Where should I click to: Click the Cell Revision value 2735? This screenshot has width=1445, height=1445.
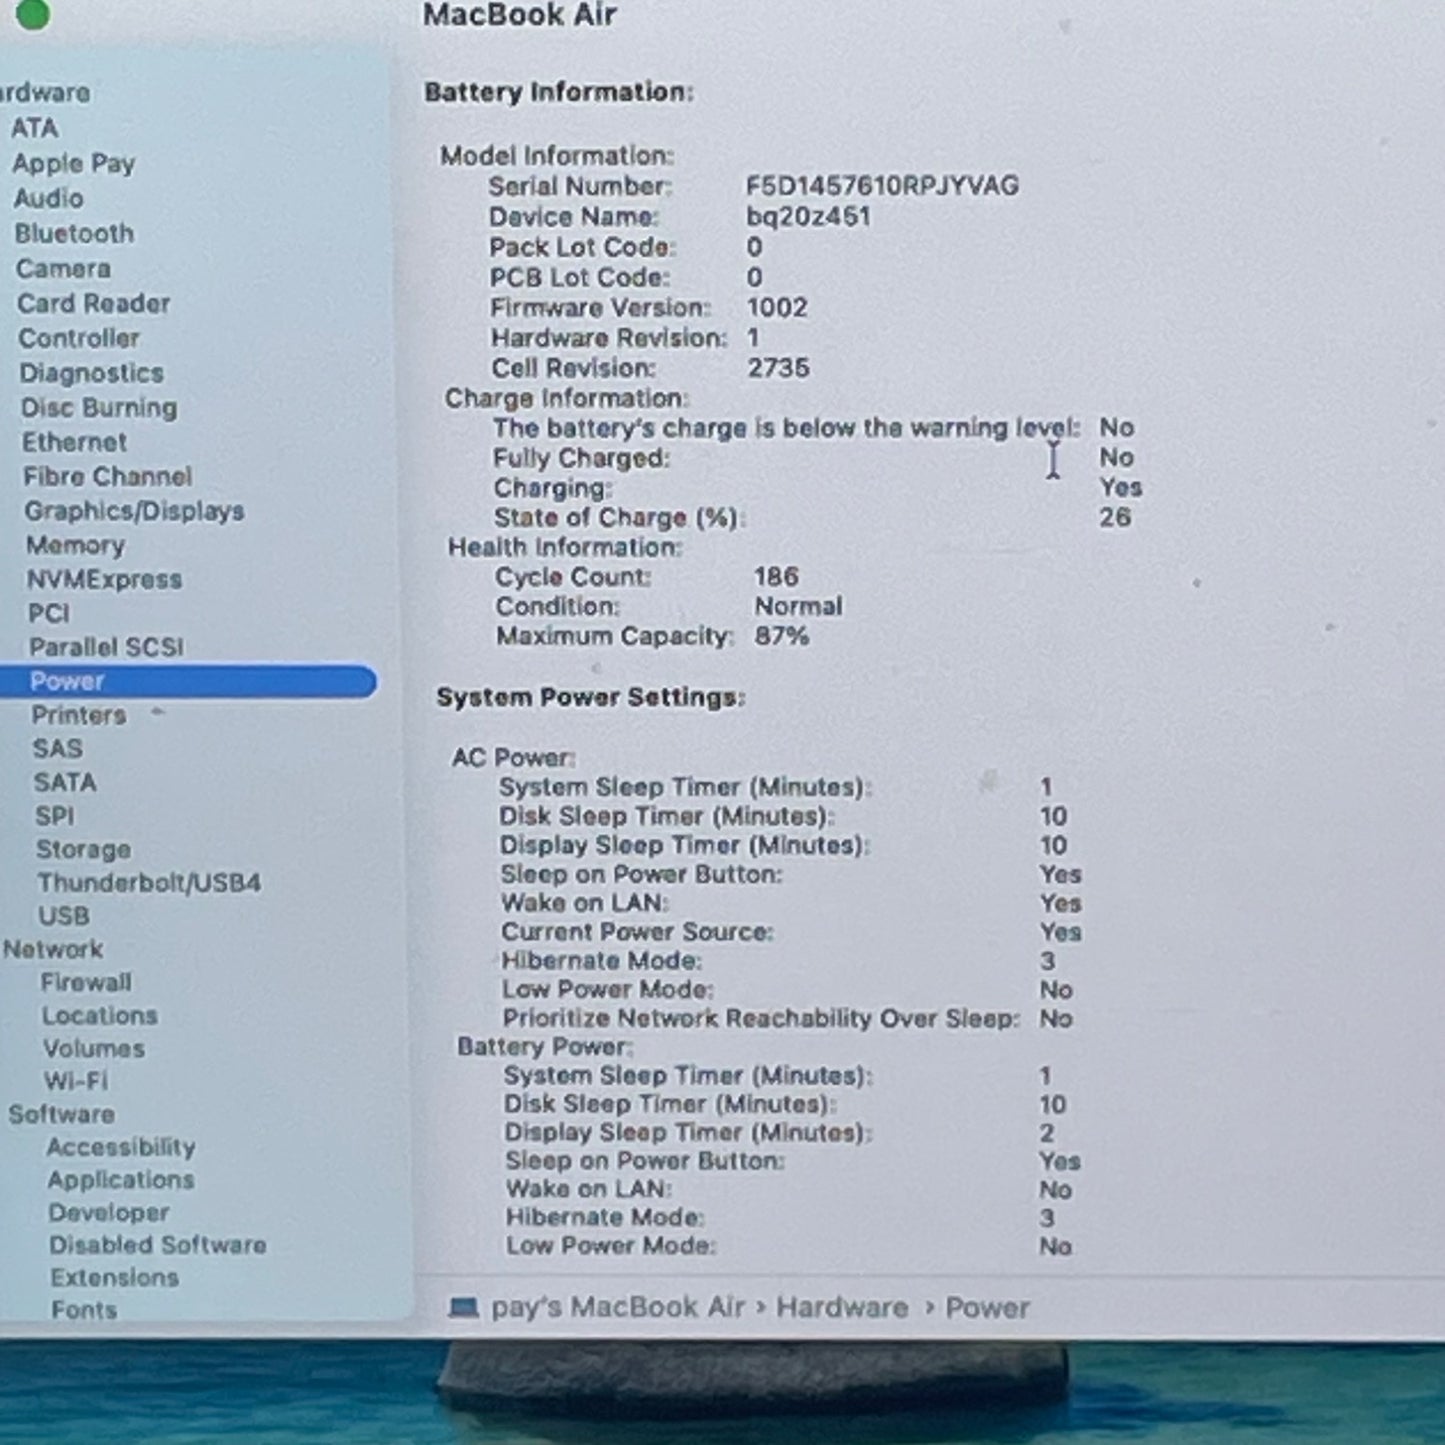click(778, 367)
